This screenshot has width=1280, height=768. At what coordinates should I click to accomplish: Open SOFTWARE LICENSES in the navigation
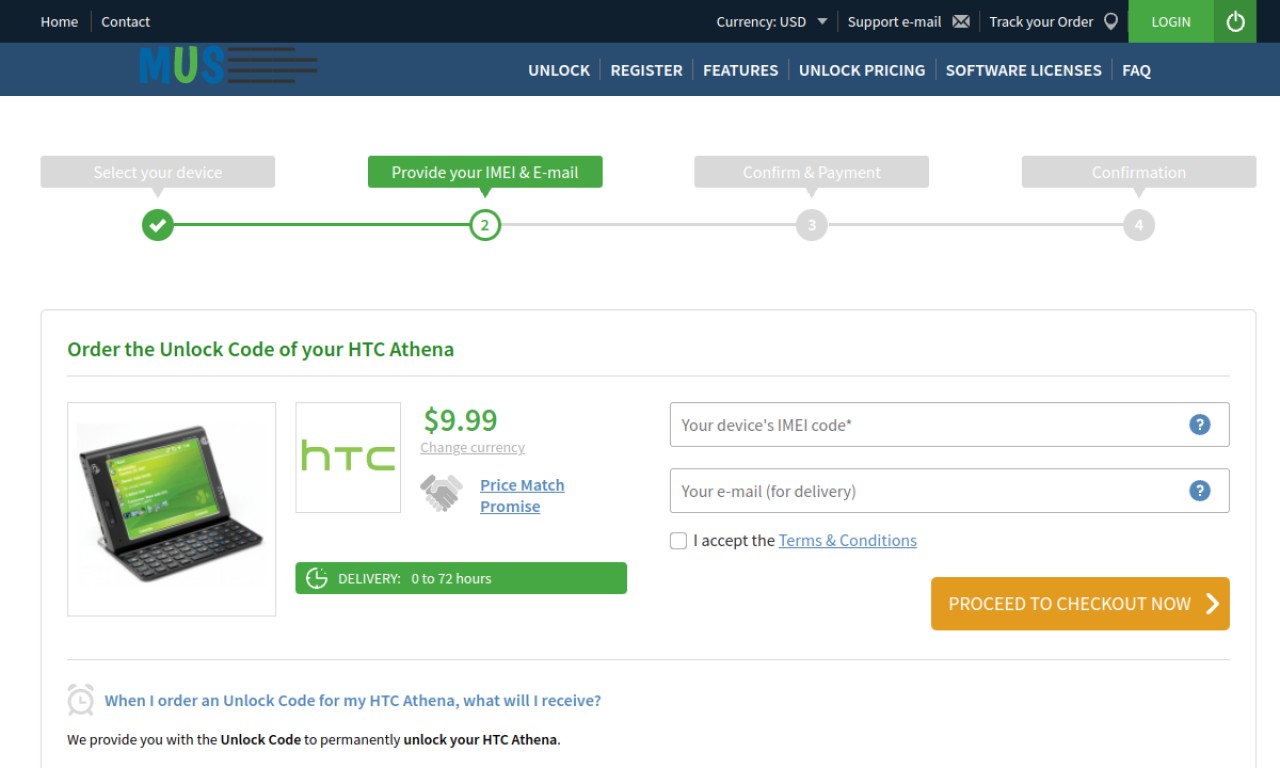[1023, 70]
